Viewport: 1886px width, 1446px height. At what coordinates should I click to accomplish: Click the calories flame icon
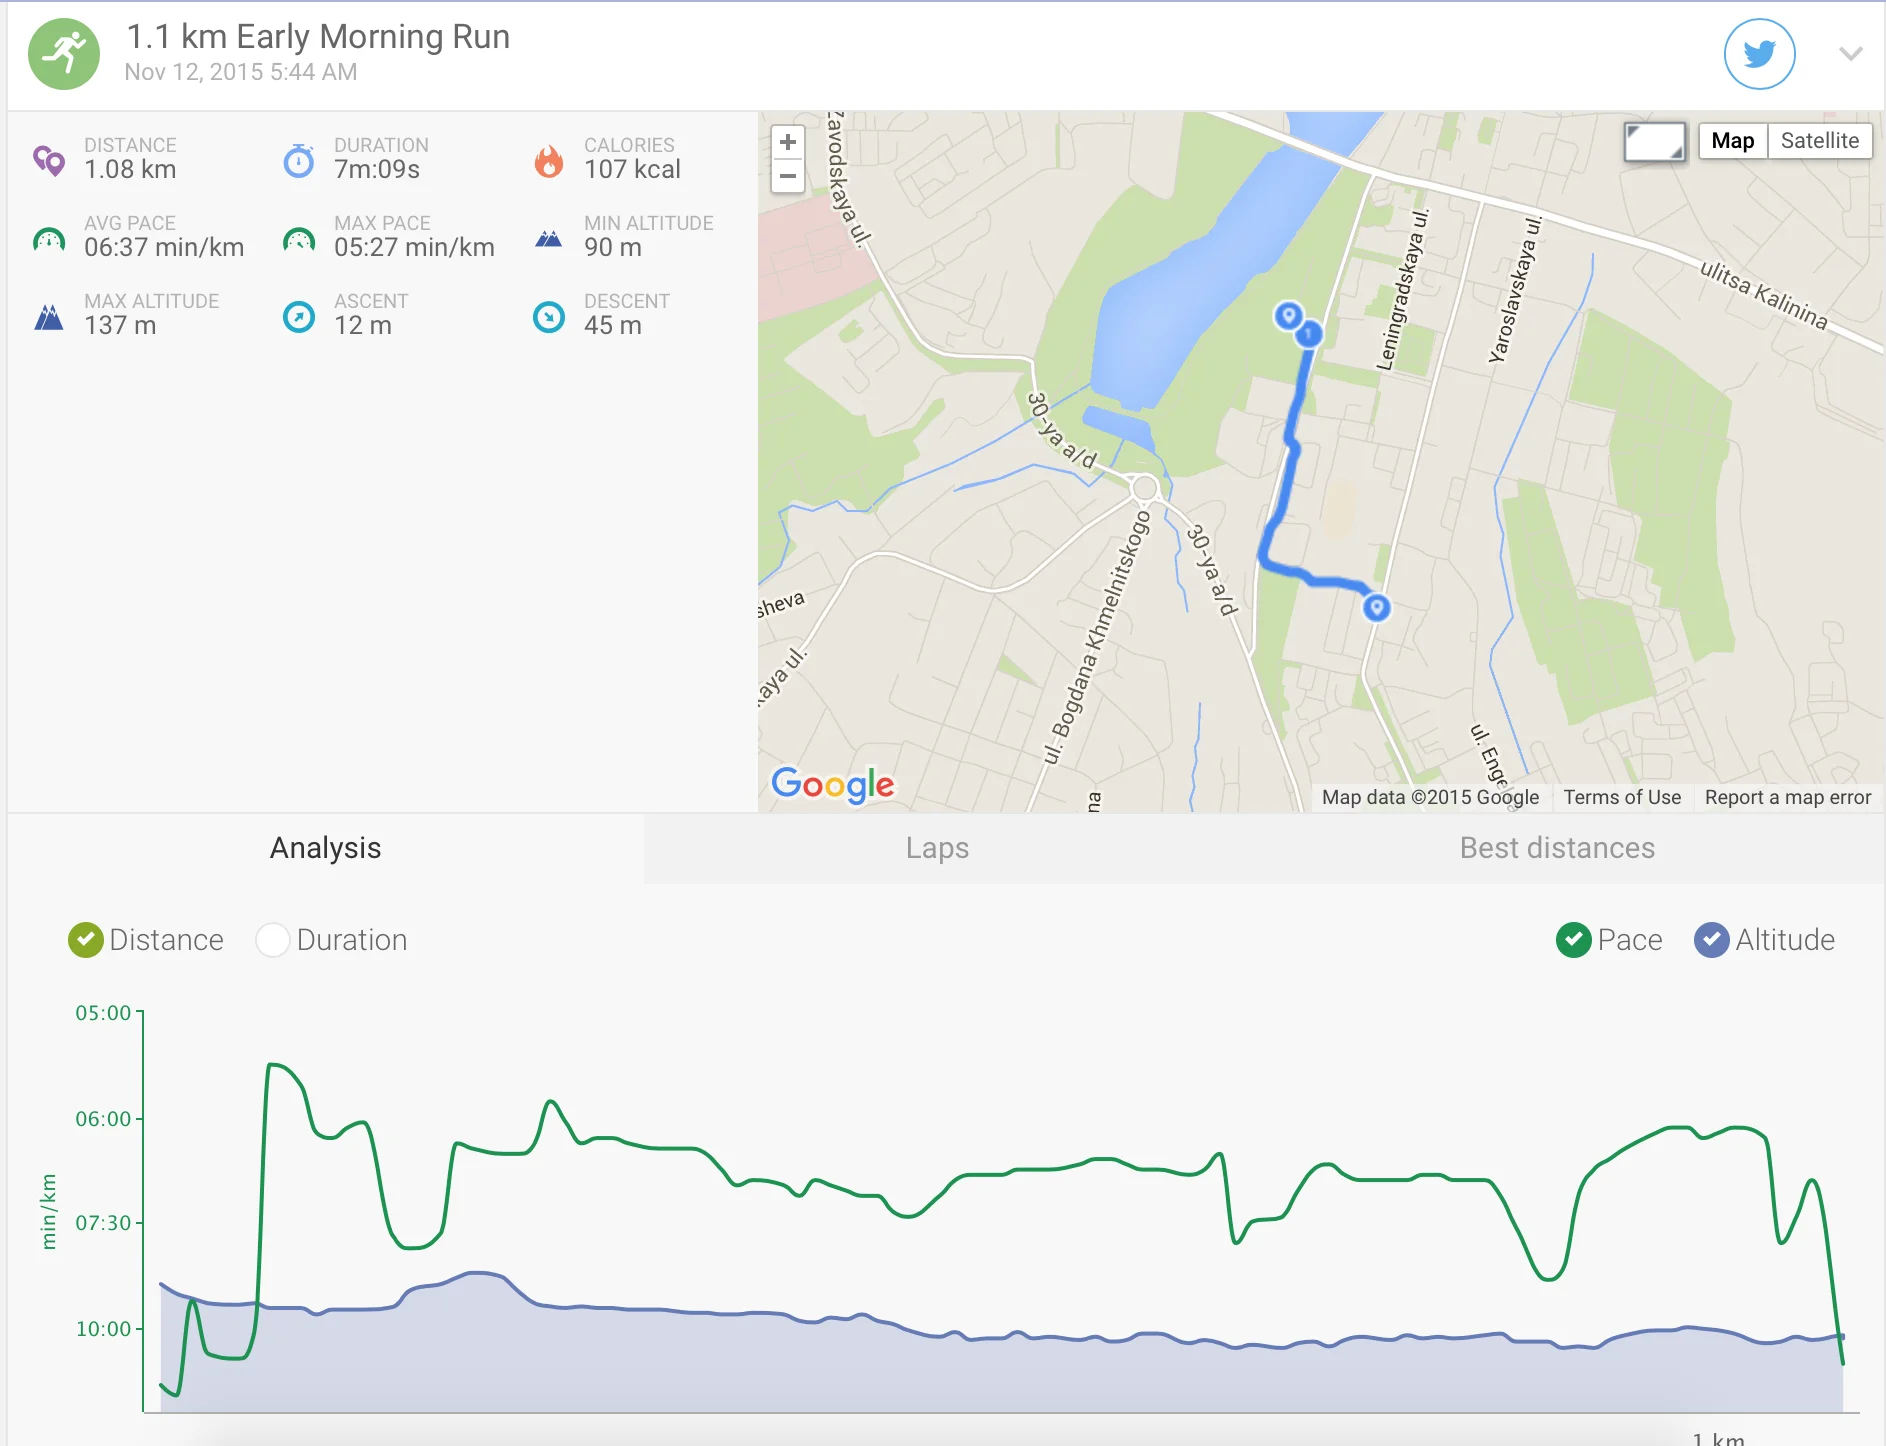tap(548, 161)
